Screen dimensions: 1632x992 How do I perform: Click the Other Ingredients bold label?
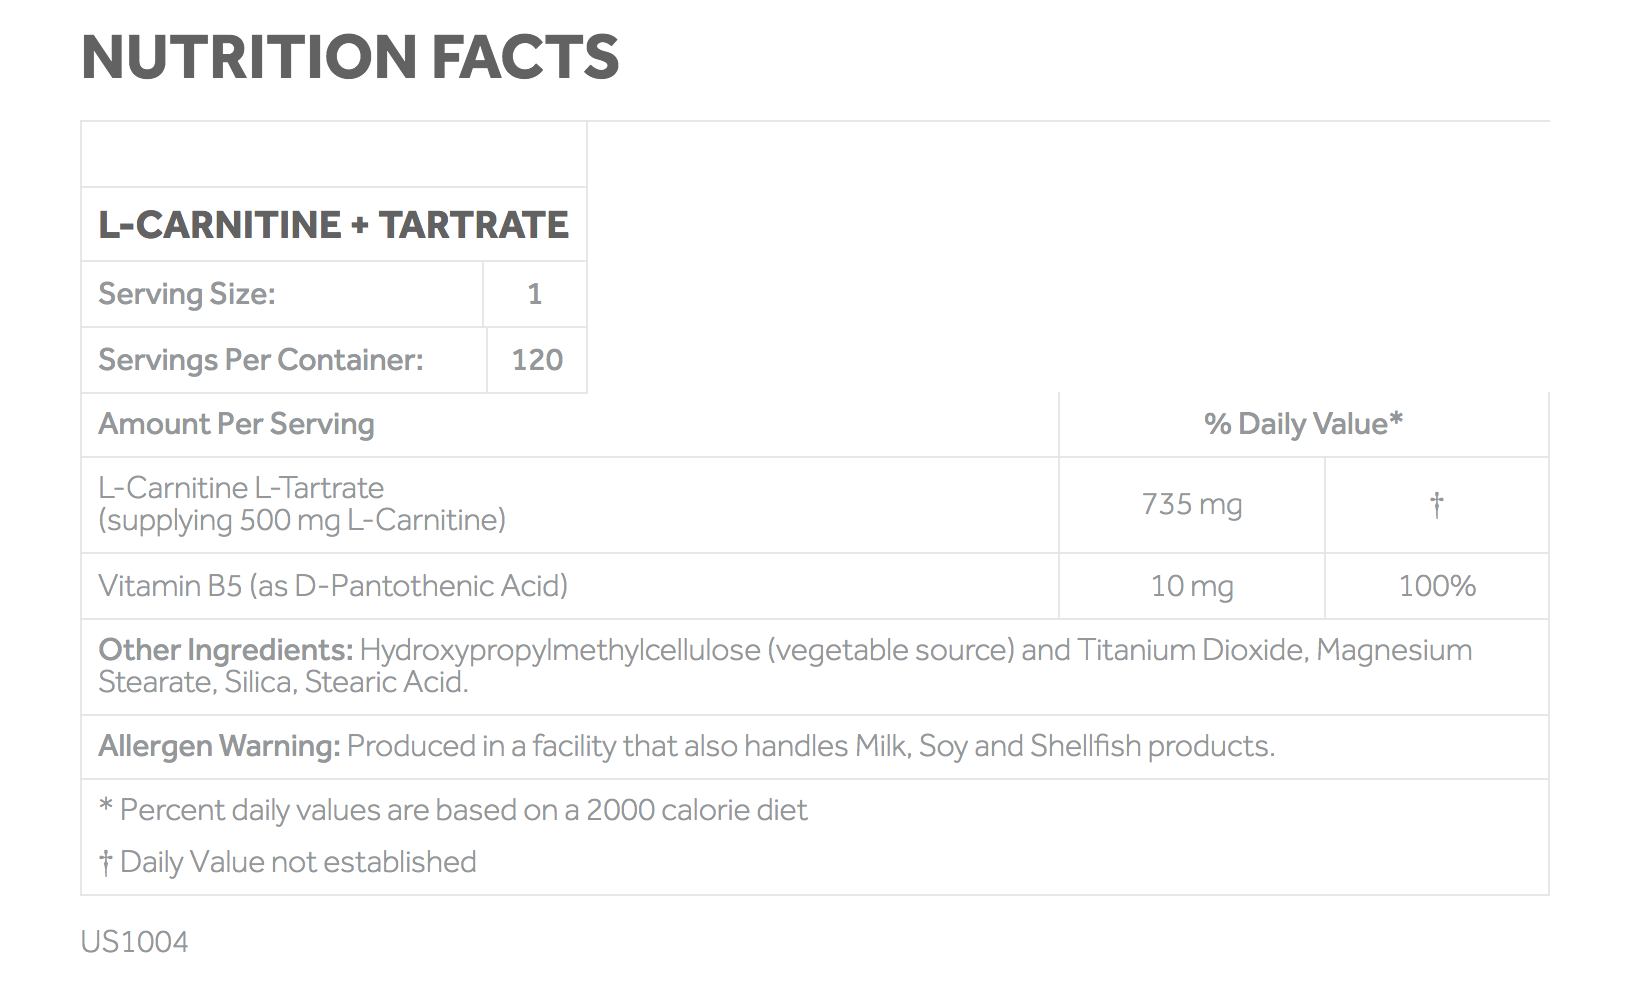[225, 650]
